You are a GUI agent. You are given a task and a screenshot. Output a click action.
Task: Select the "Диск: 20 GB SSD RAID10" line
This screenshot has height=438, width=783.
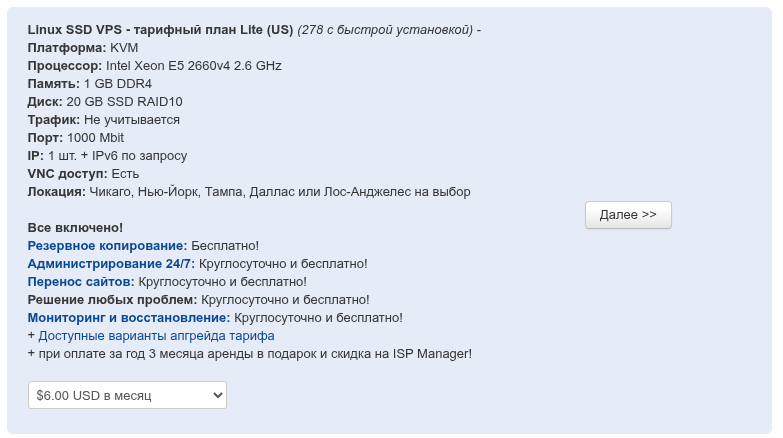(104, 101)
